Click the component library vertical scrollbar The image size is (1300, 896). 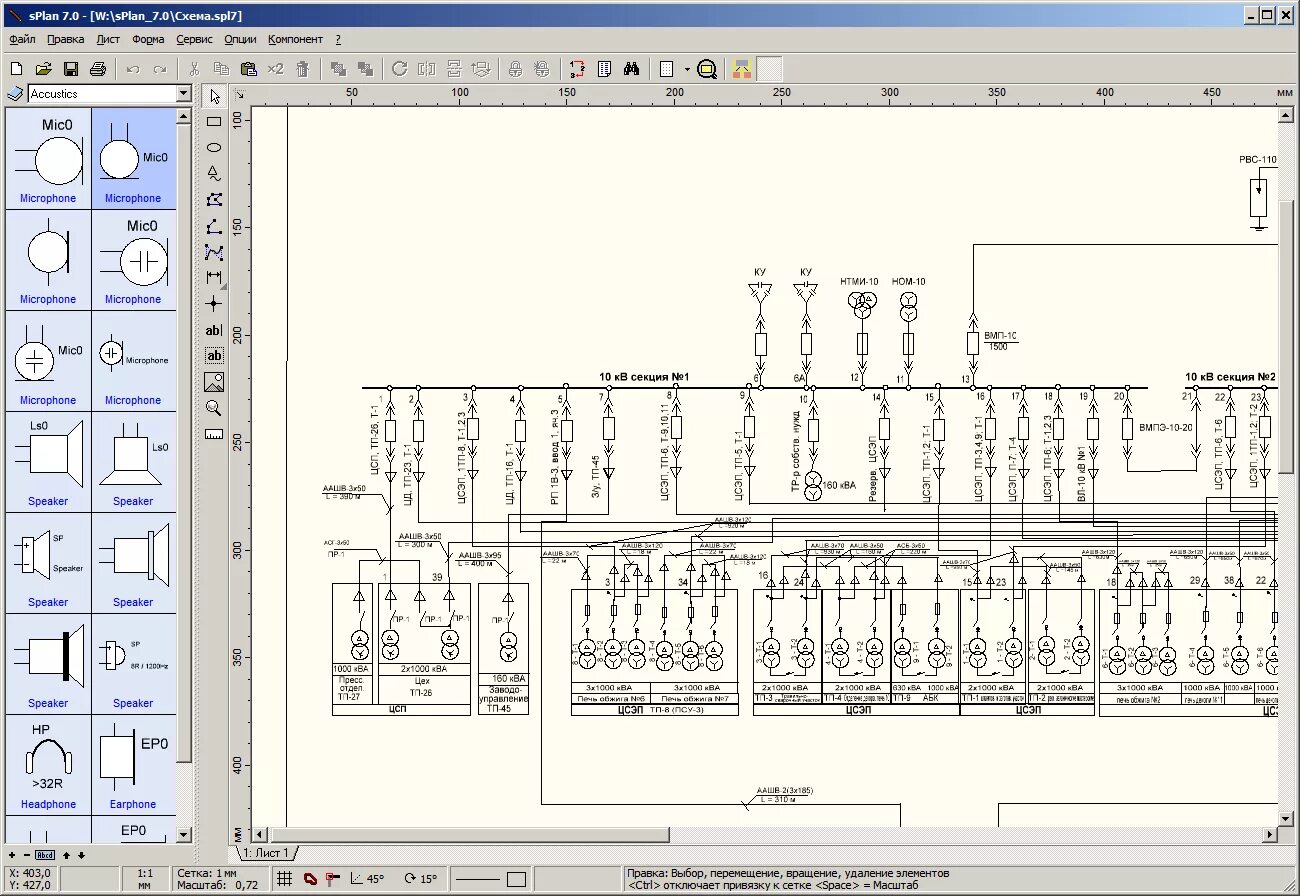click(183, 475)
